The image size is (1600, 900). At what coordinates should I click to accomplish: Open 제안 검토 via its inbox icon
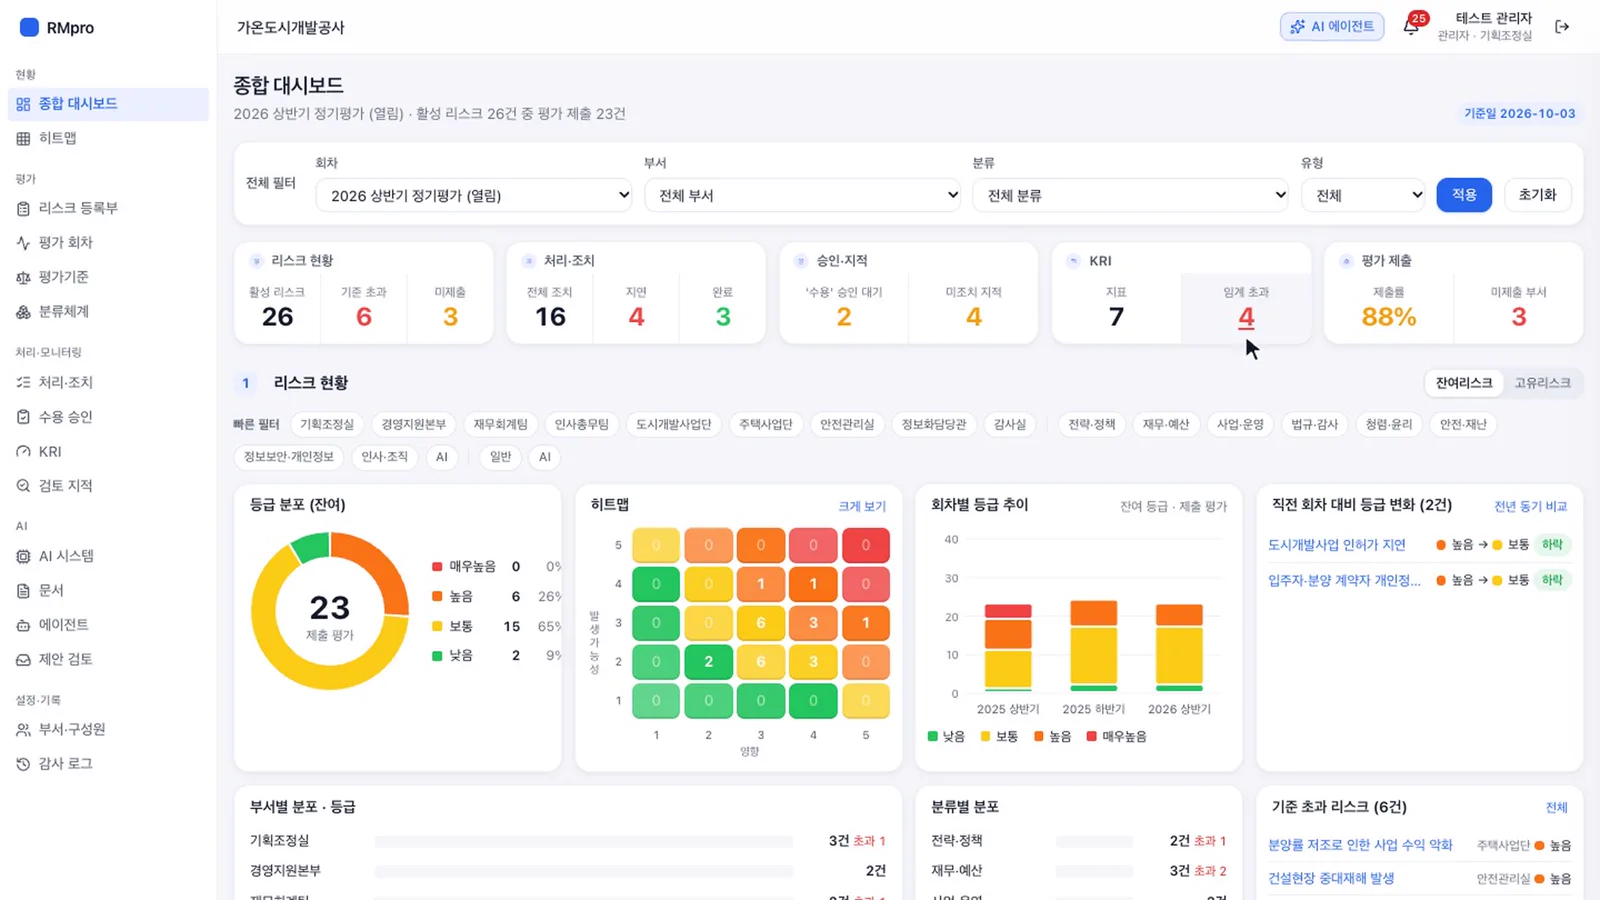(23, 660)
